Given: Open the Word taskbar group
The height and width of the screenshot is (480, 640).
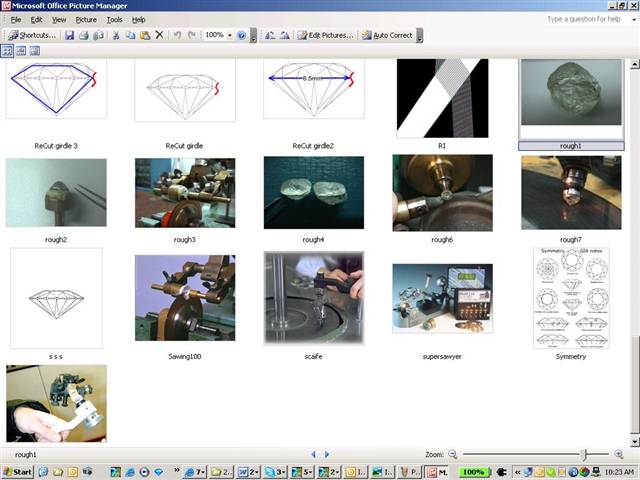Looking at the screenshot, I should pos(248,472).
